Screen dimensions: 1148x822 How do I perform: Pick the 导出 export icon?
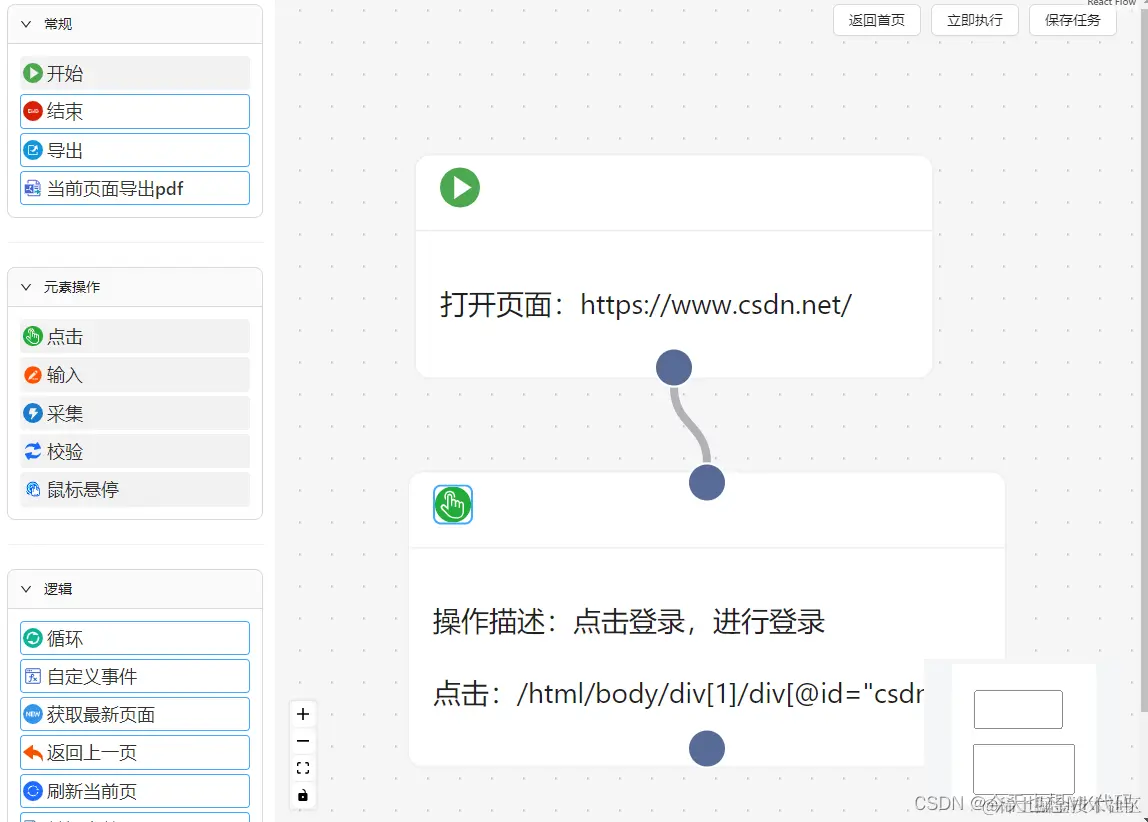[32, 150]
